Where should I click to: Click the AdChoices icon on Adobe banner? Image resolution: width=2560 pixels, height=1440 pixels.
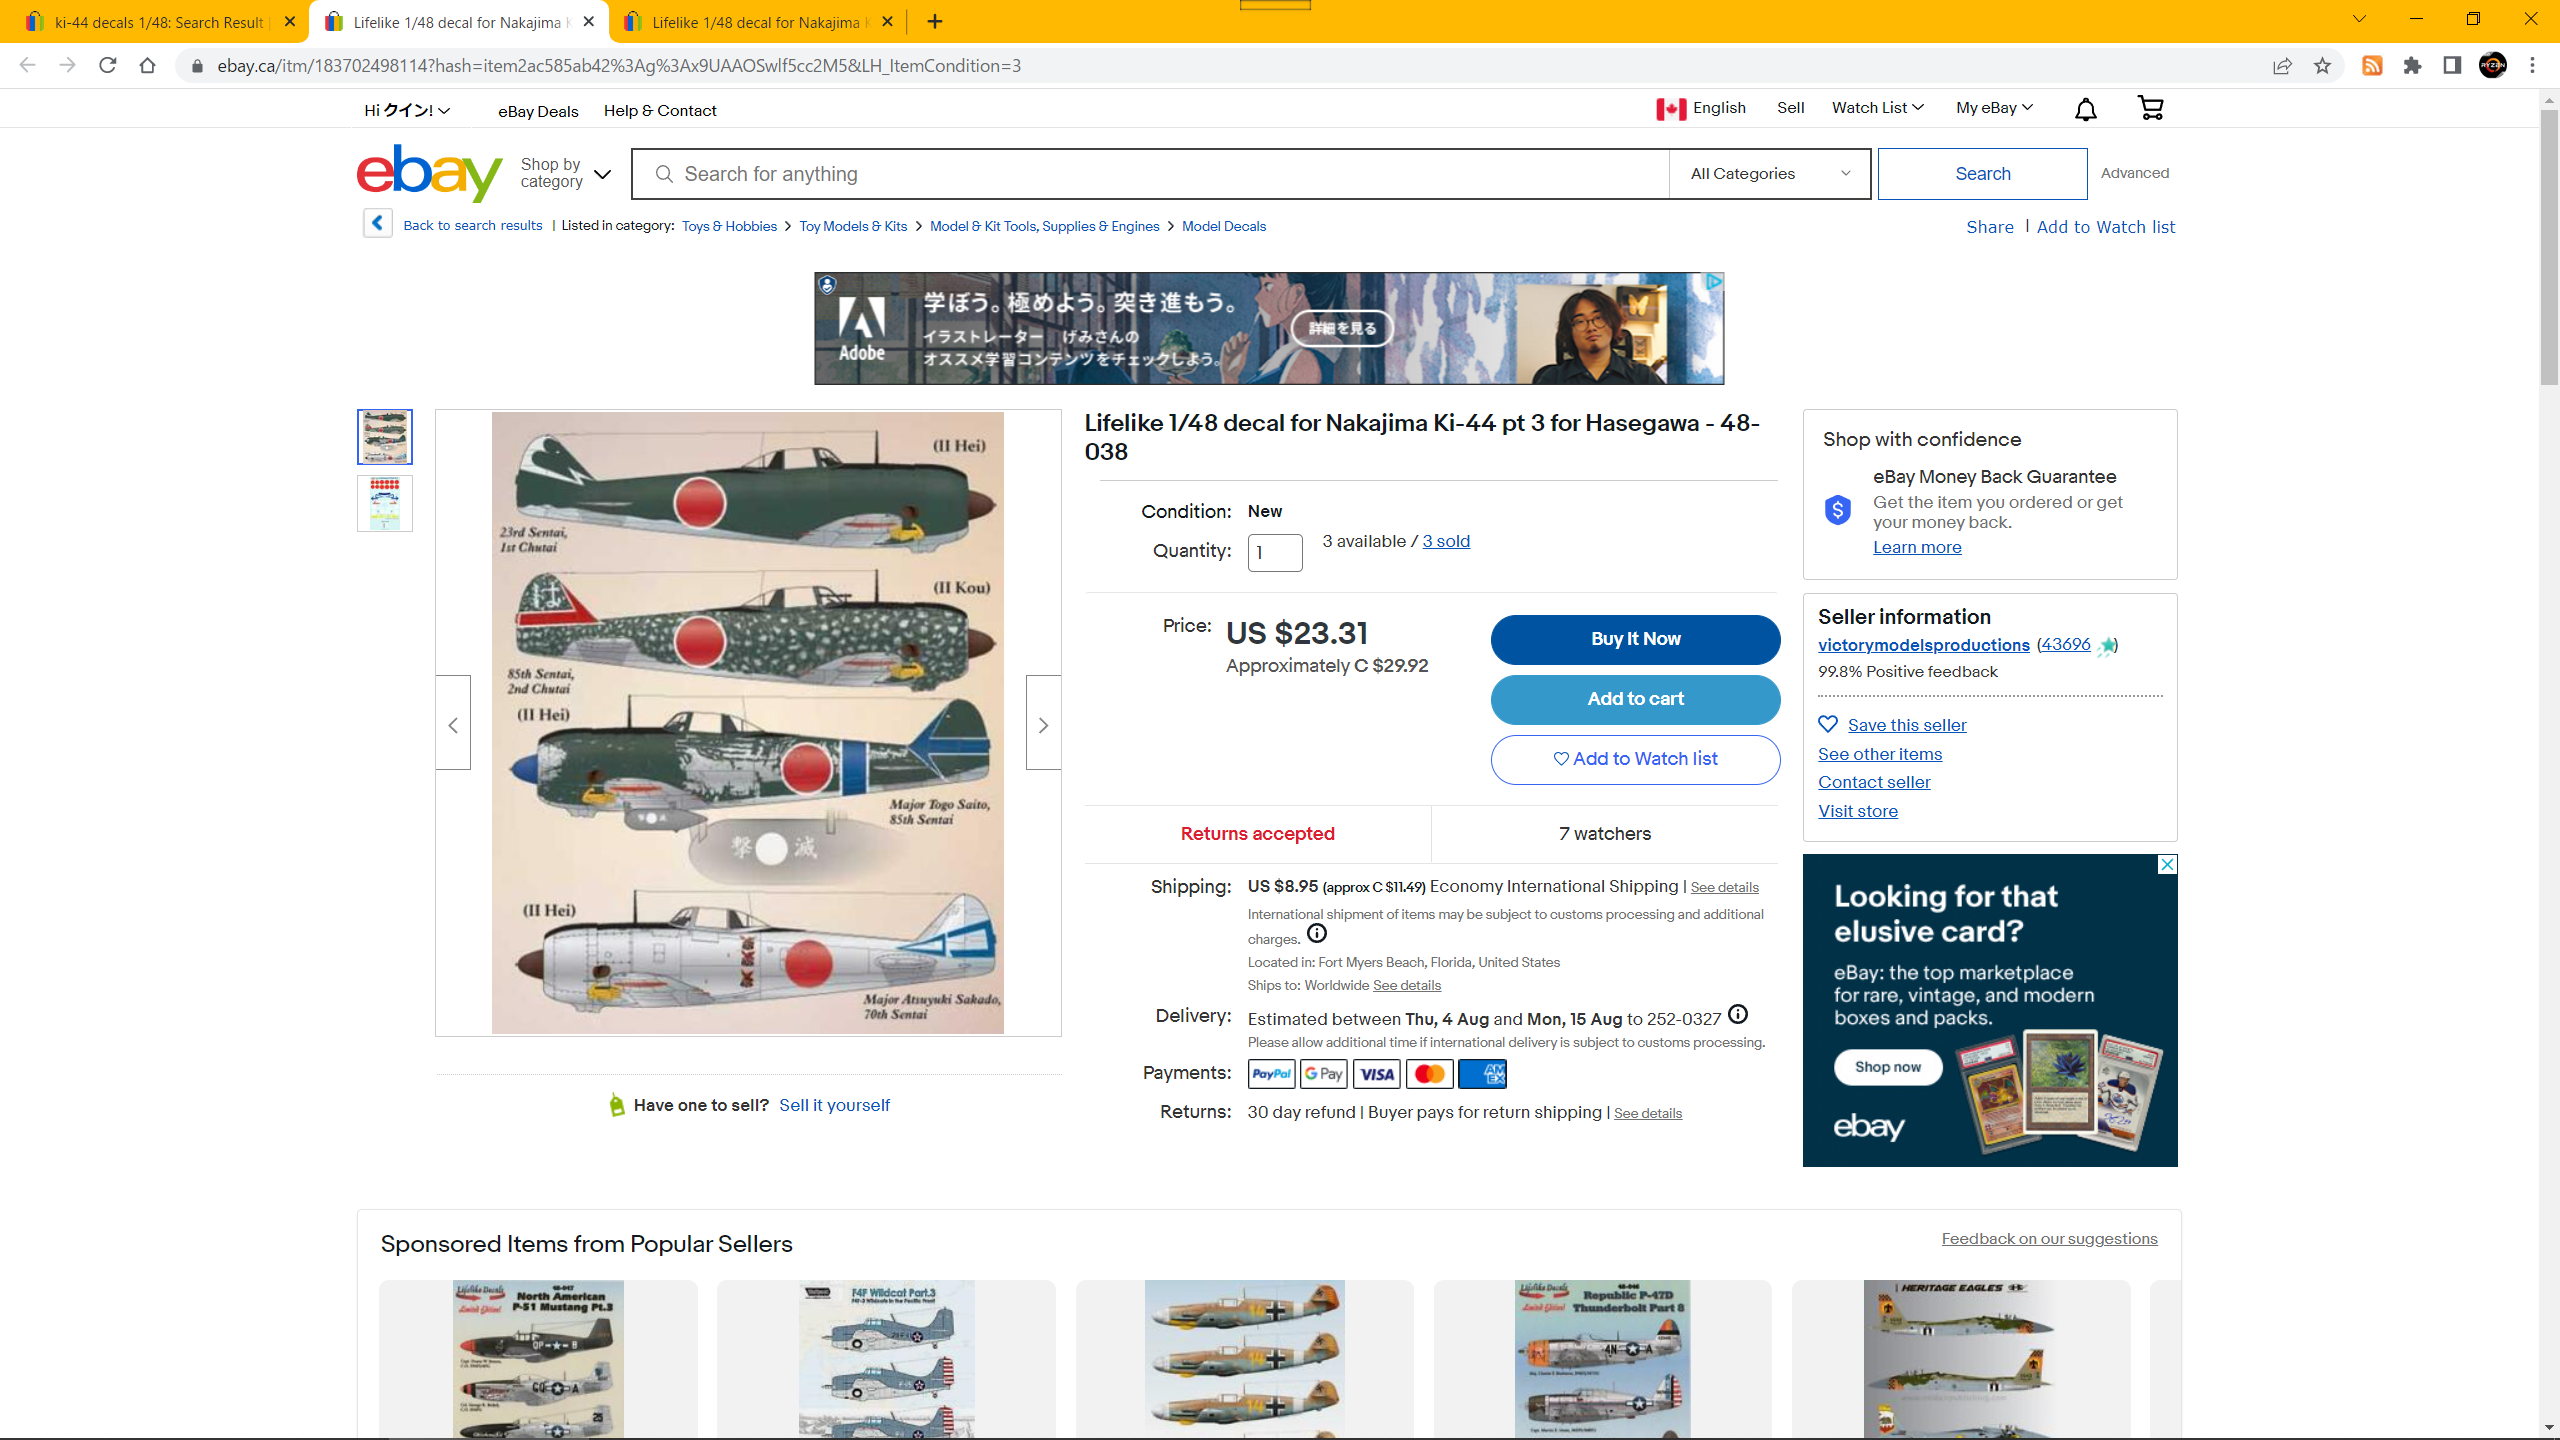click(x=1714, y=282)
